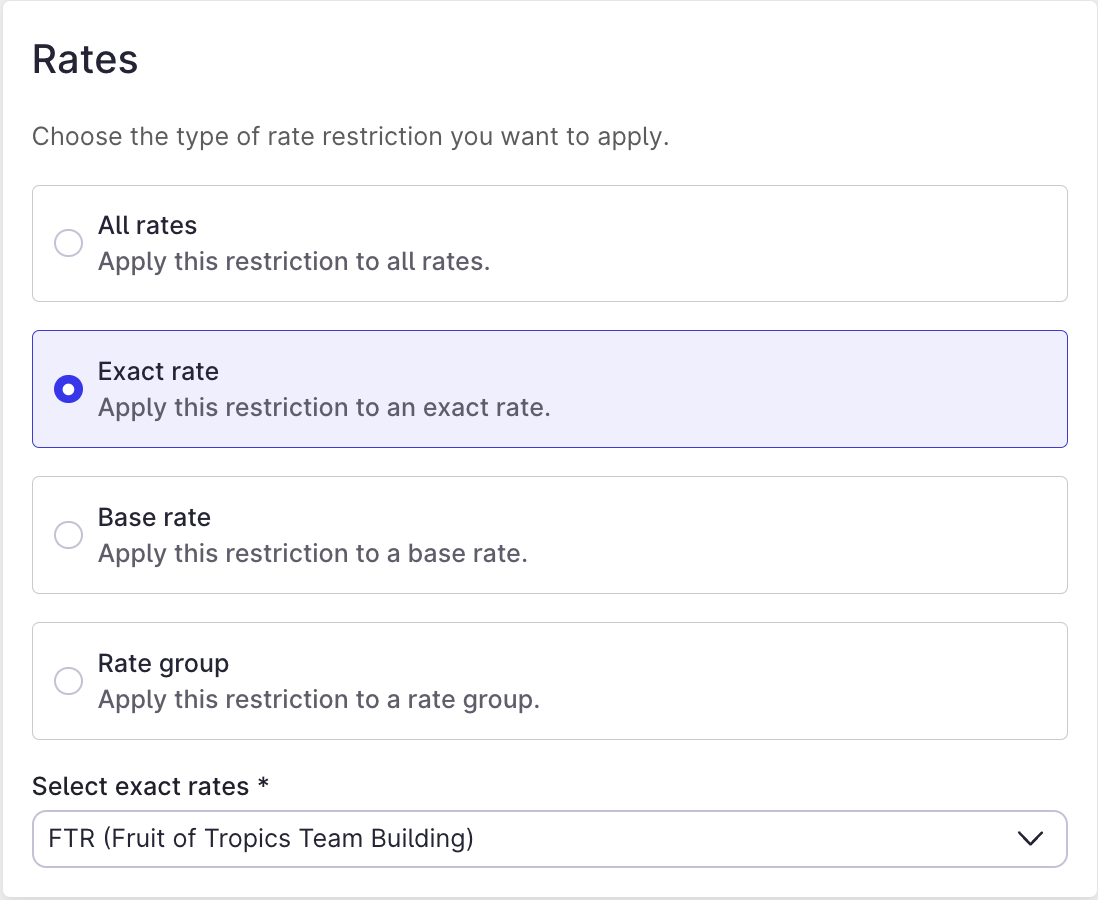Click the selected Exact rate radio circle
This screenshot has width=1098, height=900.
[69, 389]
